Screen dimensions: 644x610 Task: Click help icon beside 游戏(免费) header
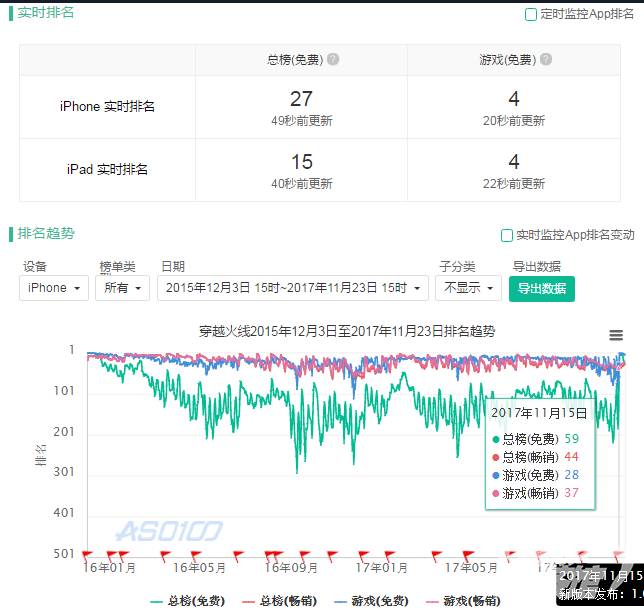(x=545, y=59)
